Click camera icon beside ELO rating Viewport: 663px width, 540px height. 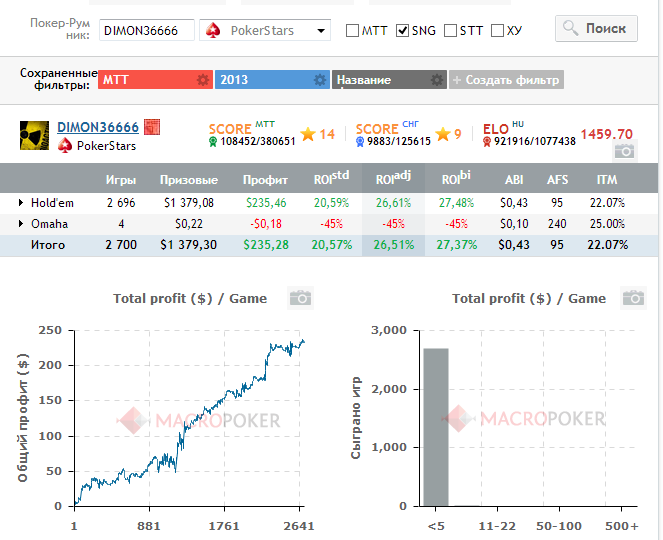(625, 151)
